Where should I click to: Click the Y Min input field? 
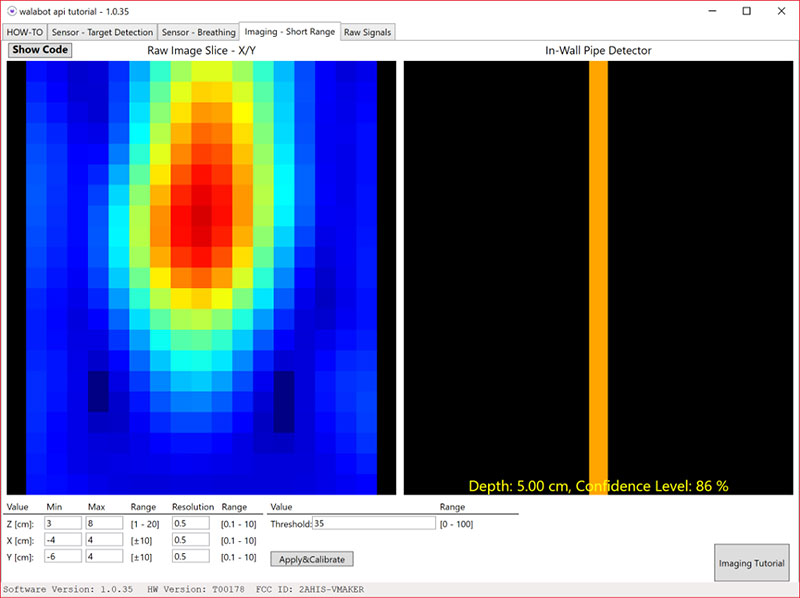(x=60, y=556)
